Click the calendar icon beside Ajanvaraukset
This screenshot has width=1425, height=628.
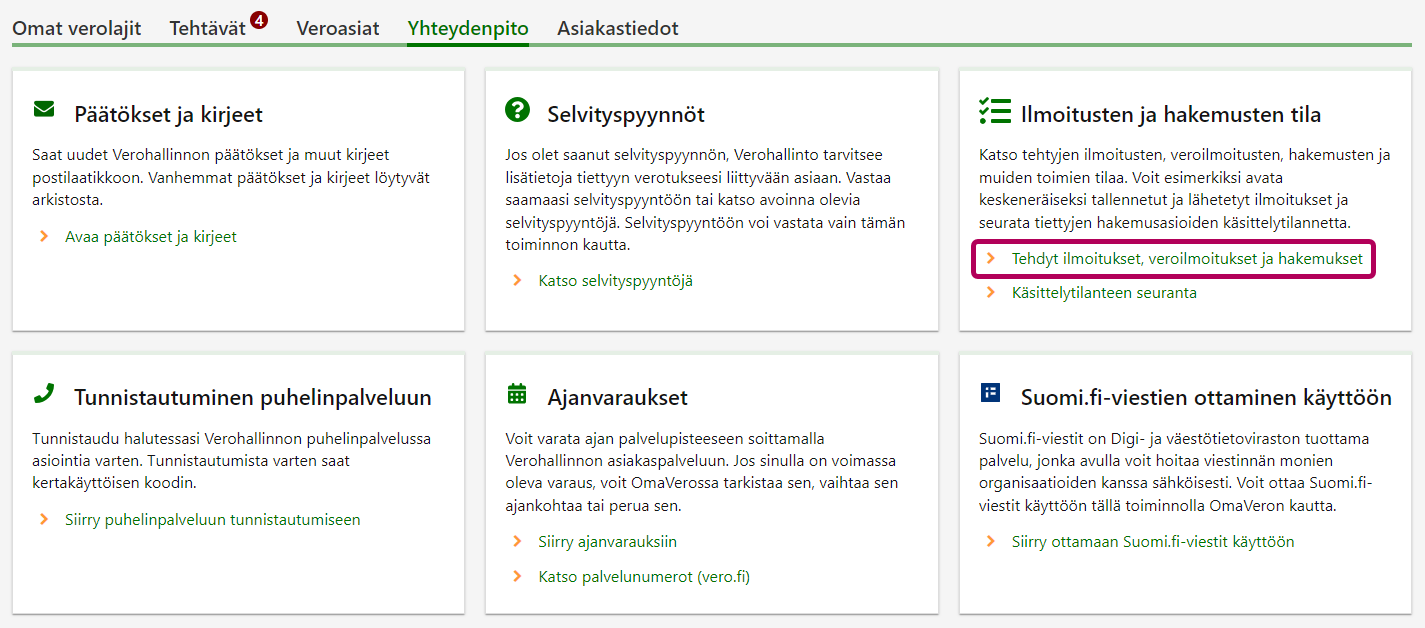coord(517,394)
